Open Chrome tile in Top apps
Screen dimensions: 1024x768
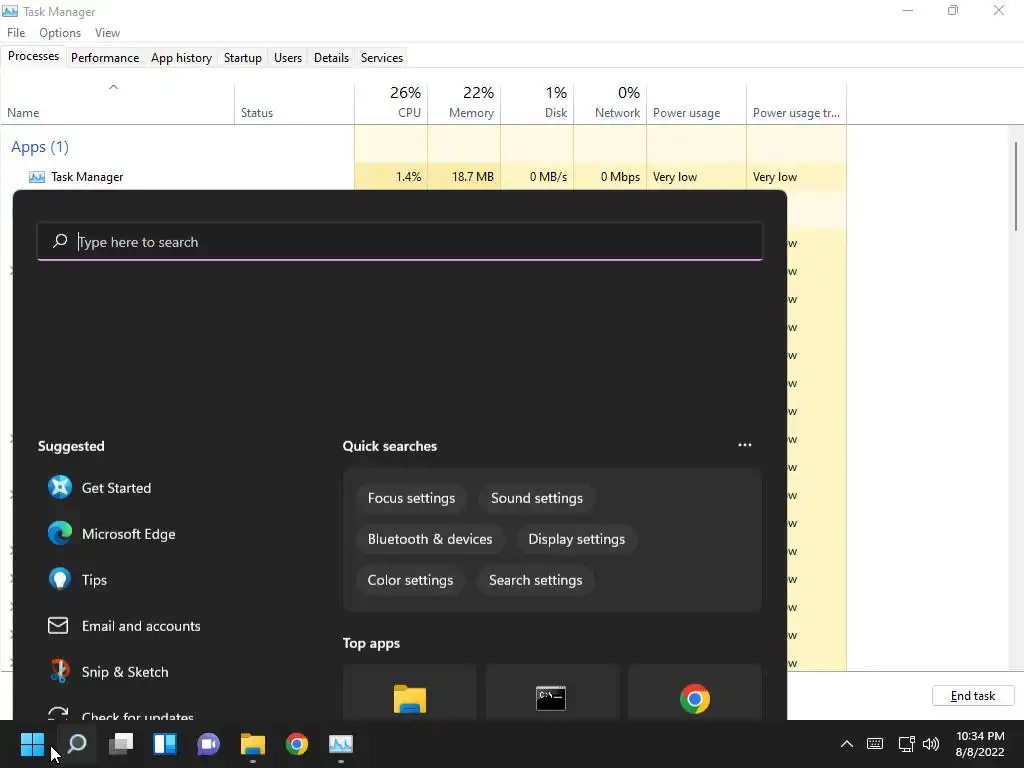click(x=695, y=694)
